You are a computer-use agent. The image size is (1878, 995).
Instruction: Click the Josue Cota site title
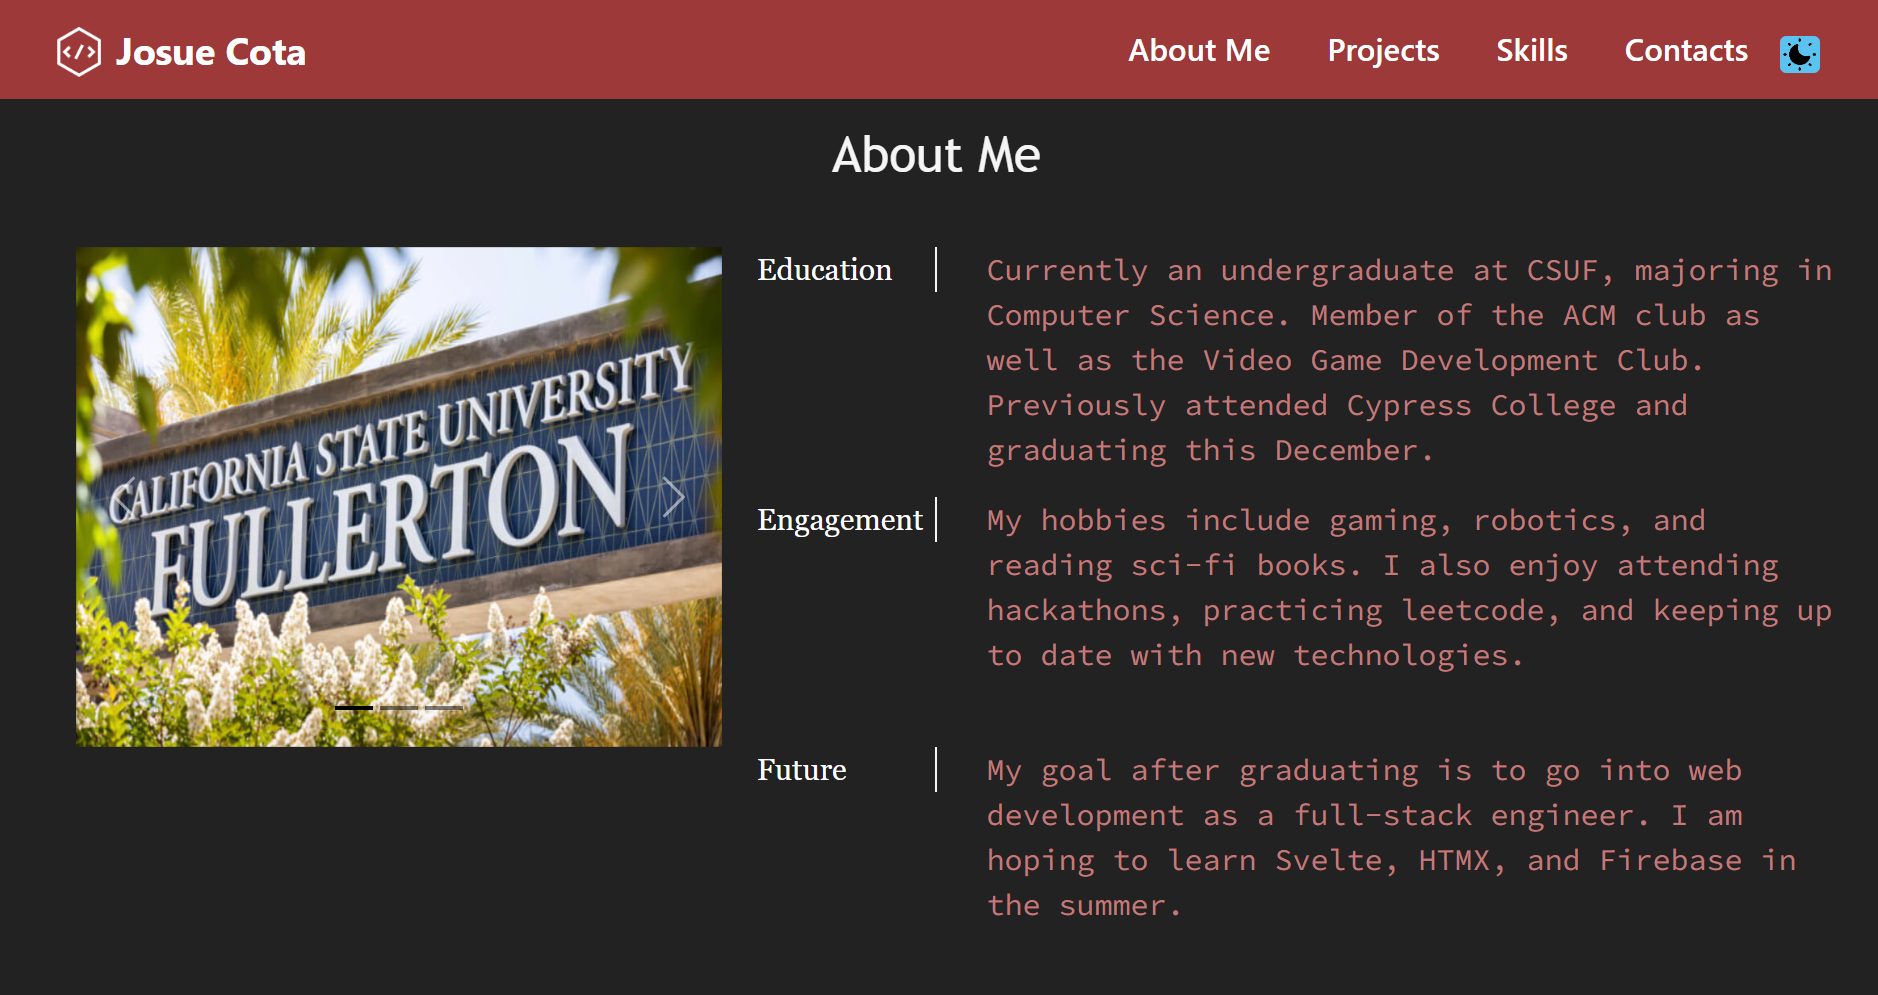[x=210, y=52]
